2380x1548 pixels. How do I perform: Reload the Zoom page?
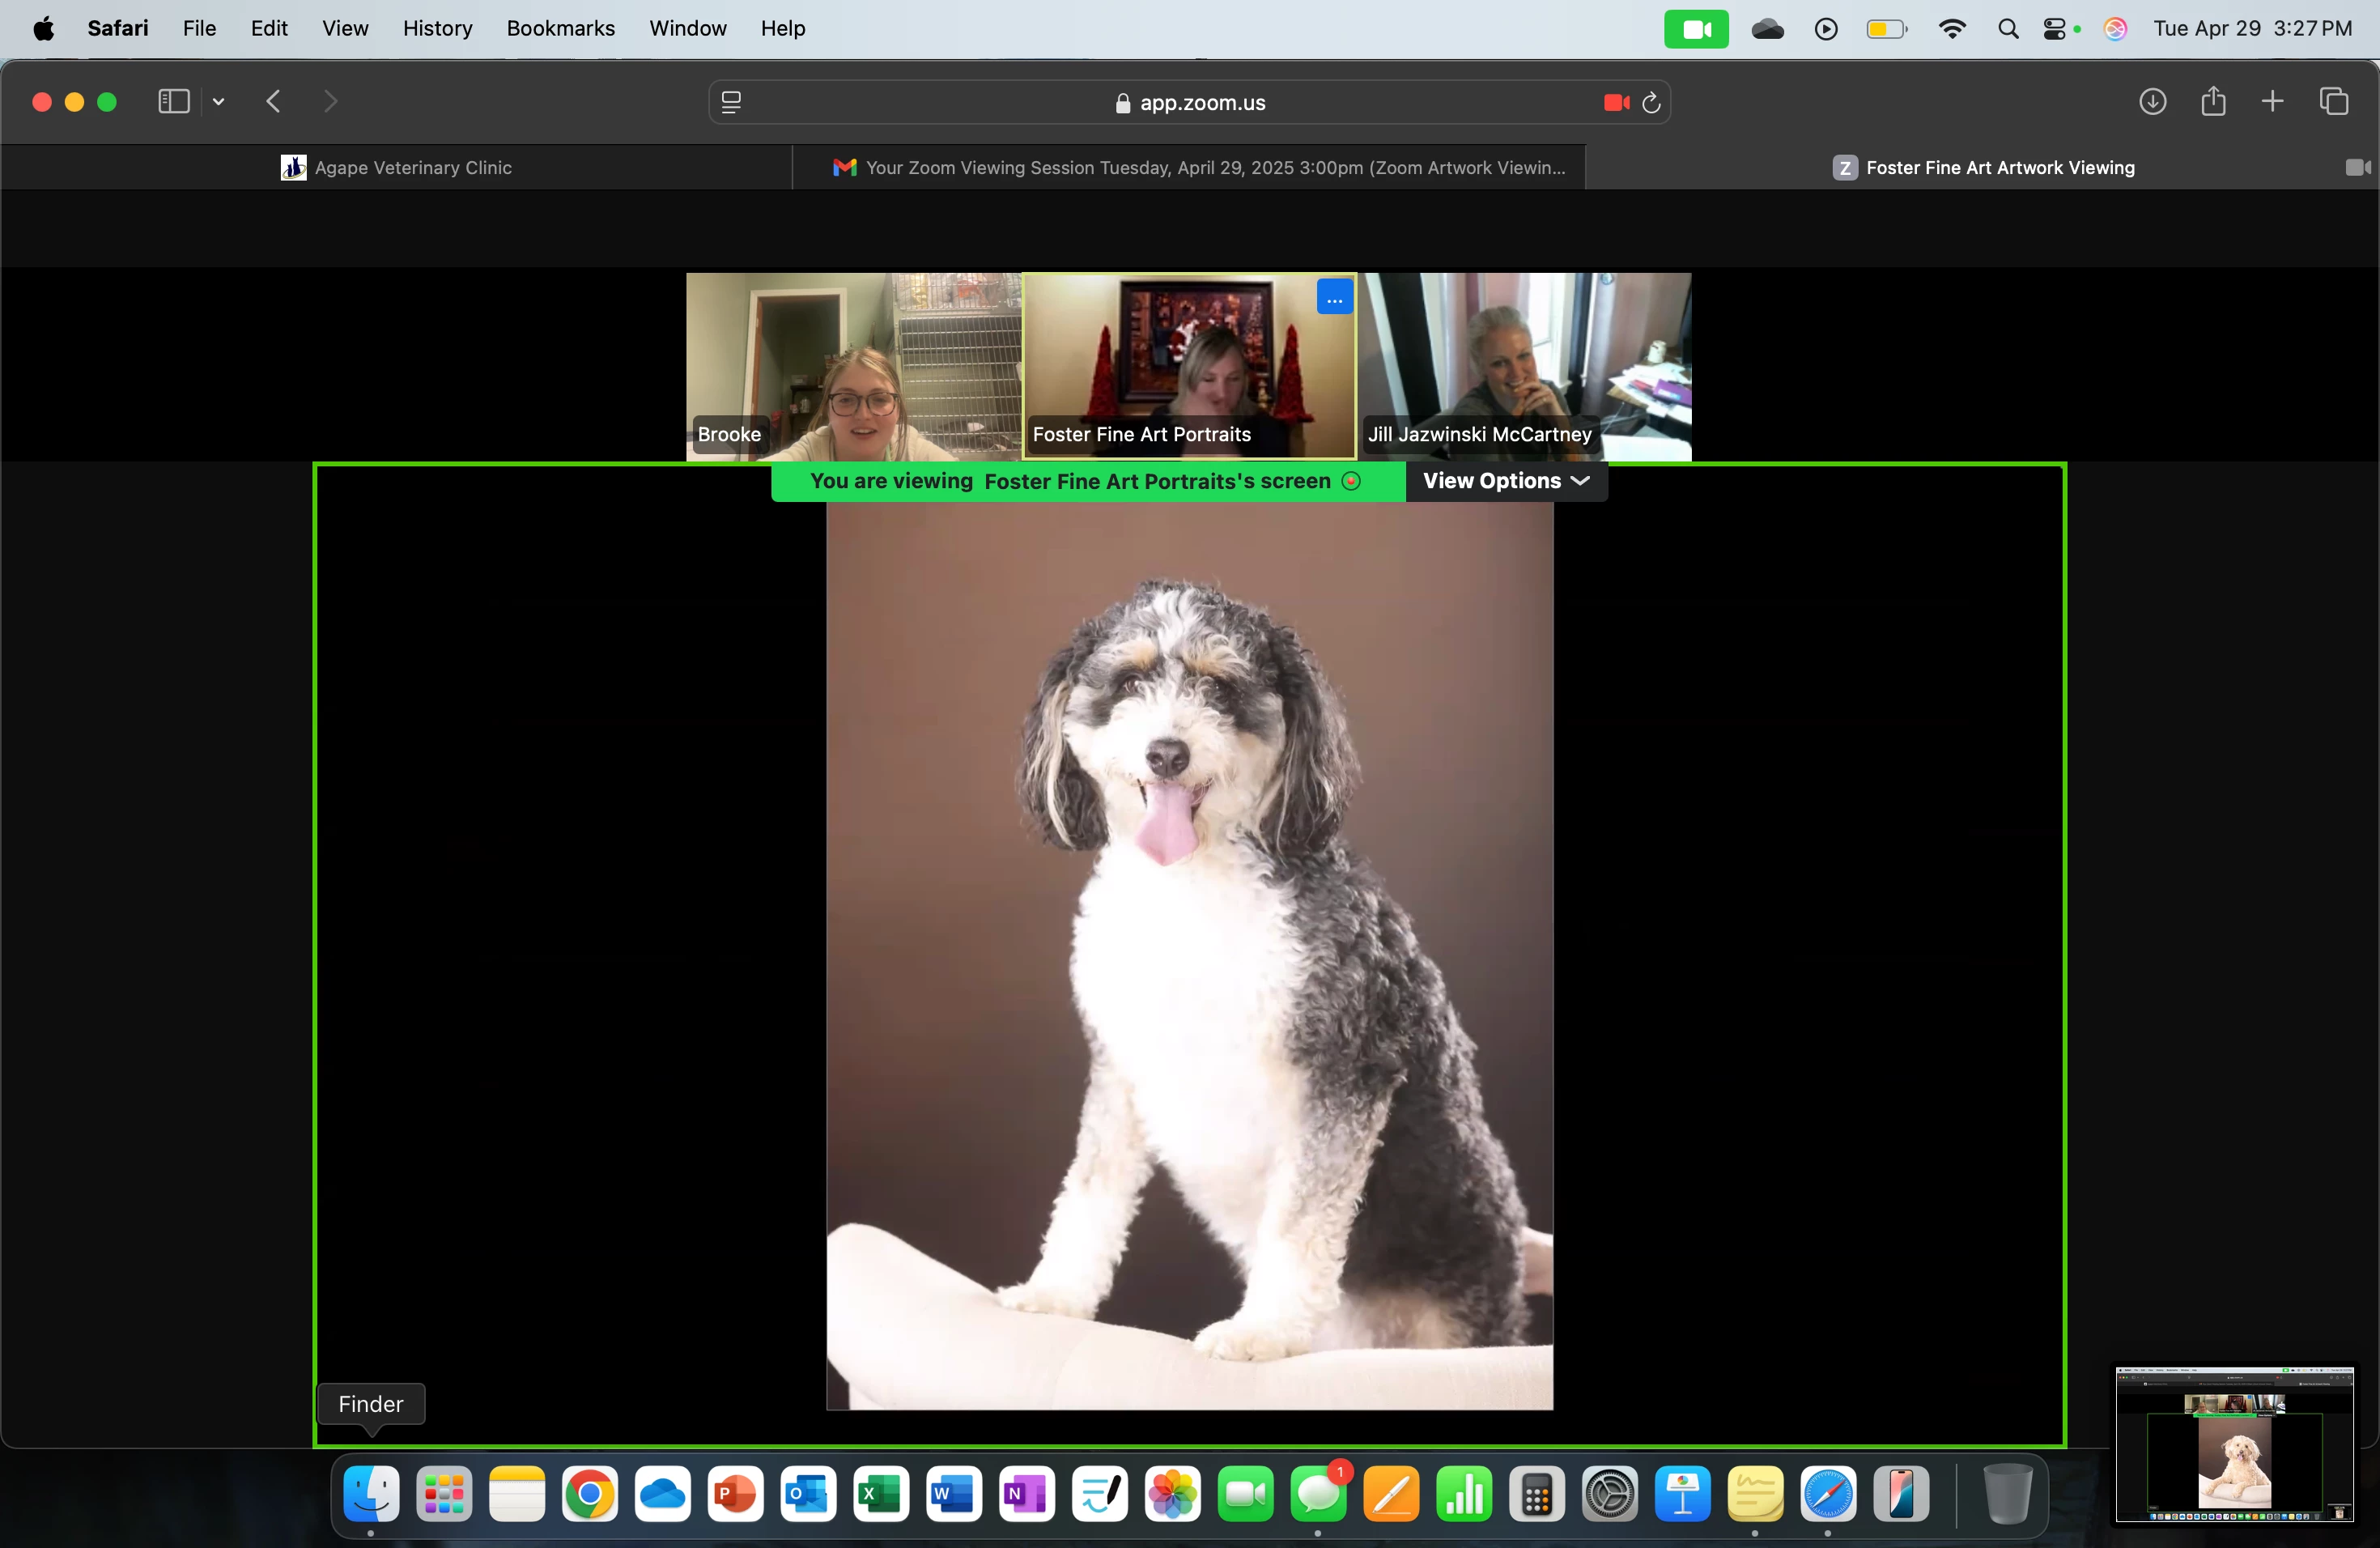point(1651,103)
